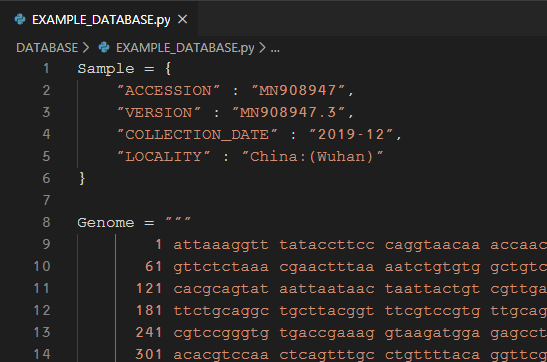This screenshot has height=362, width=547.
Task: Click line number 6 in the gutter
Action: (x=46, y=178)
